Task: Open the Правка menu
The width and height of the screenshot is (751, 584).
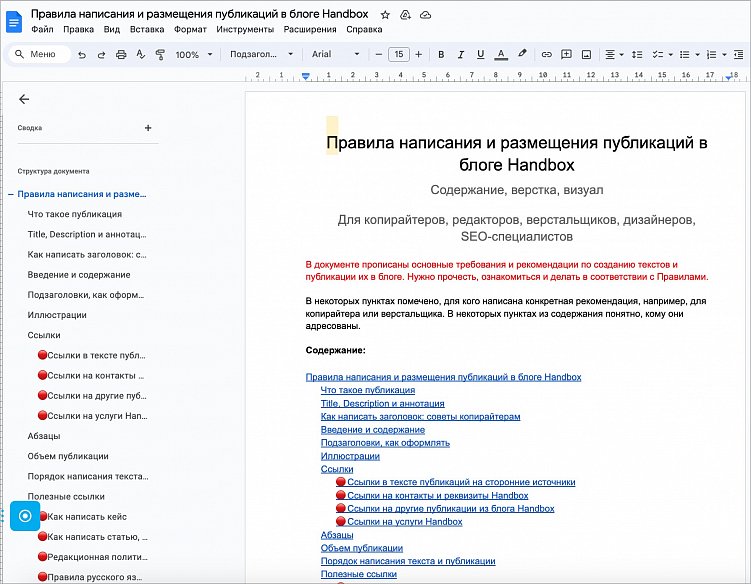Action: 79,29
